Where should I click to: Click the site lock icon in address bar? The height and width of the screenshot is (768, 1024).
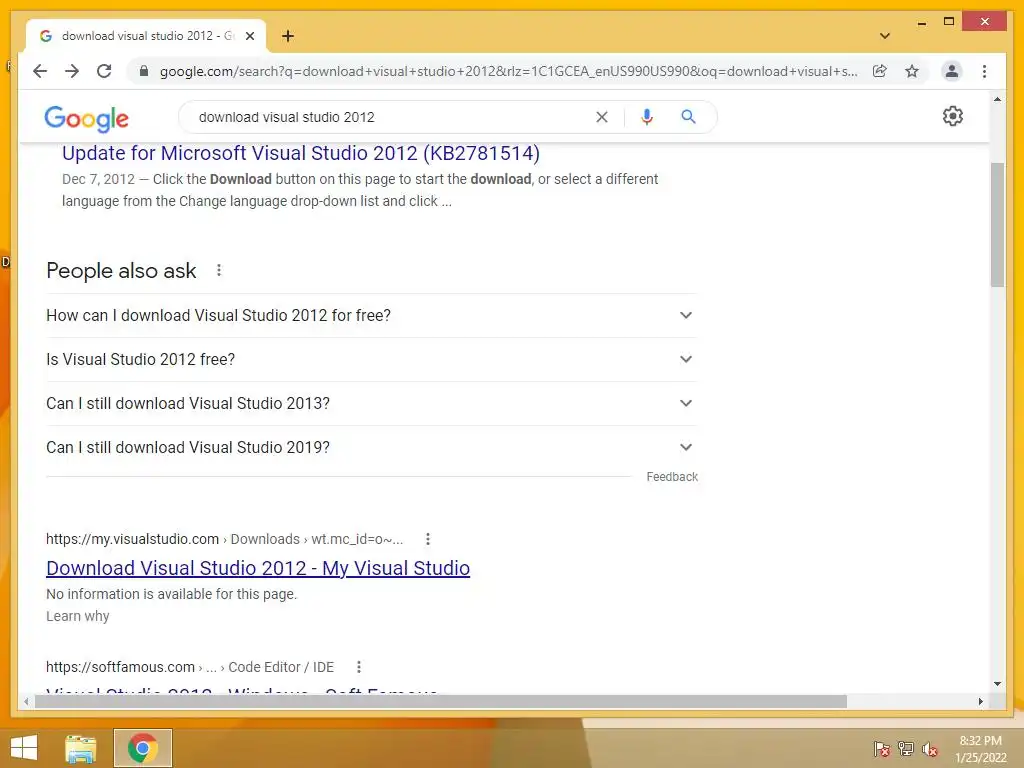click(144, 71)
